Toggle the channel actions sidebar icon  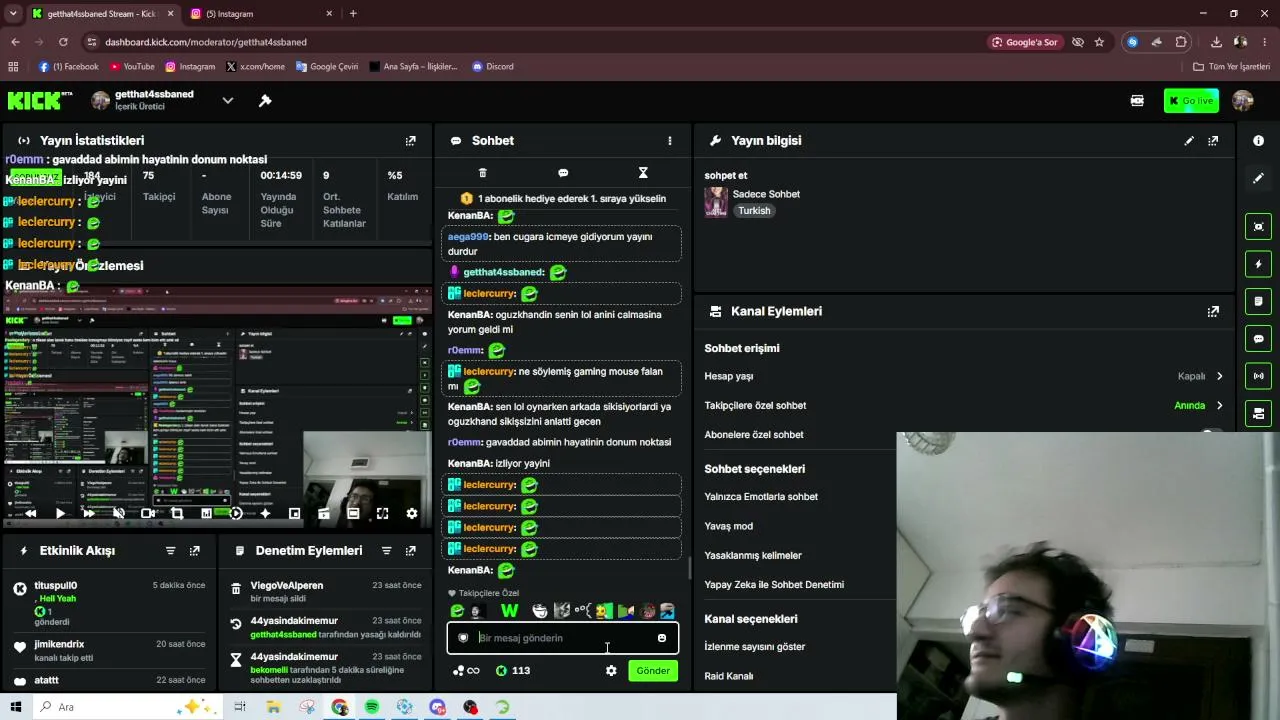click(x=1259, y=413)
